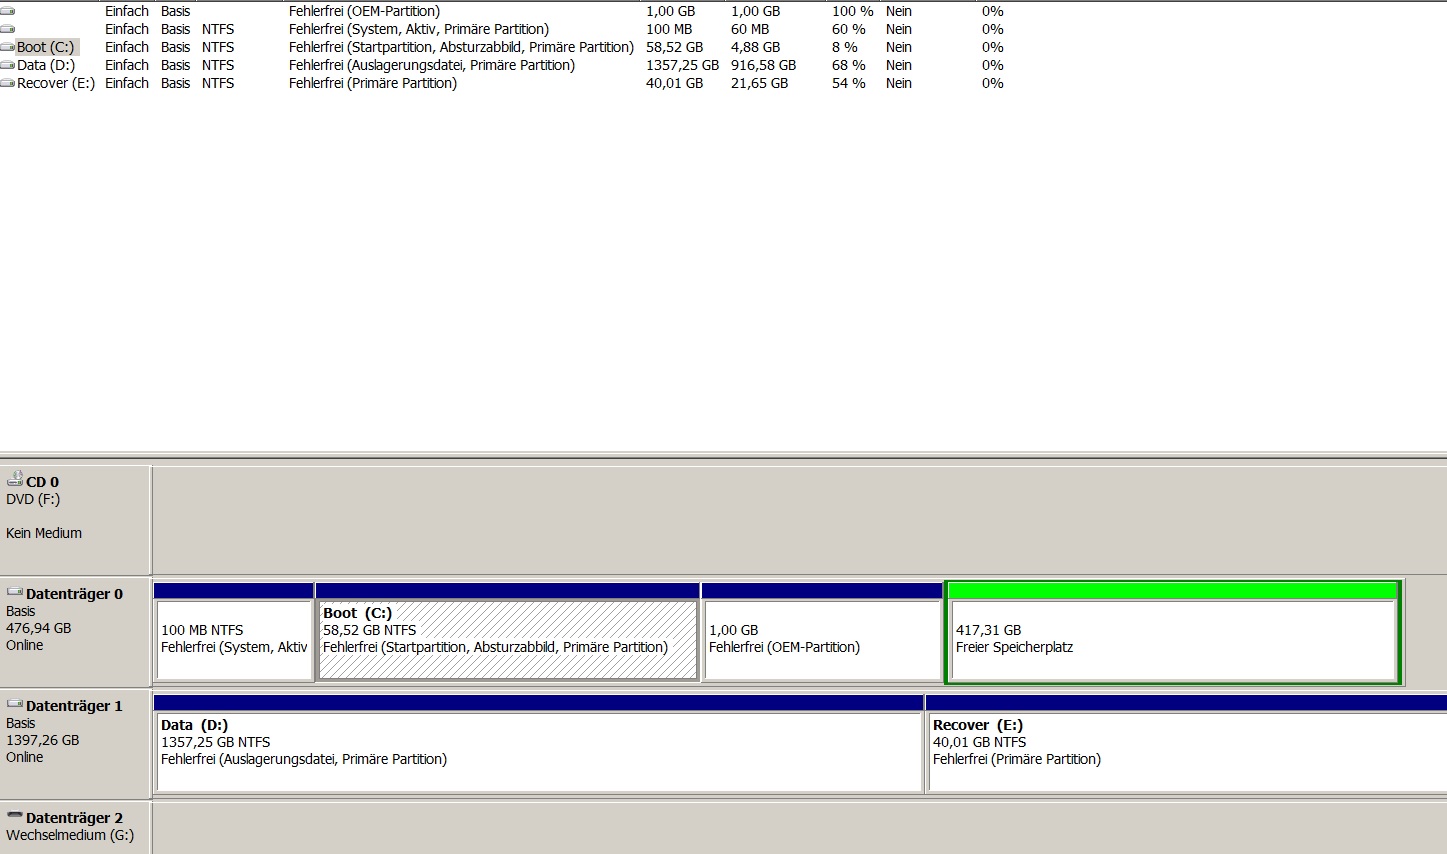Select the Recover (E:) 40,01 GB partition block
1447x854 pixels.
point(1186,752)
